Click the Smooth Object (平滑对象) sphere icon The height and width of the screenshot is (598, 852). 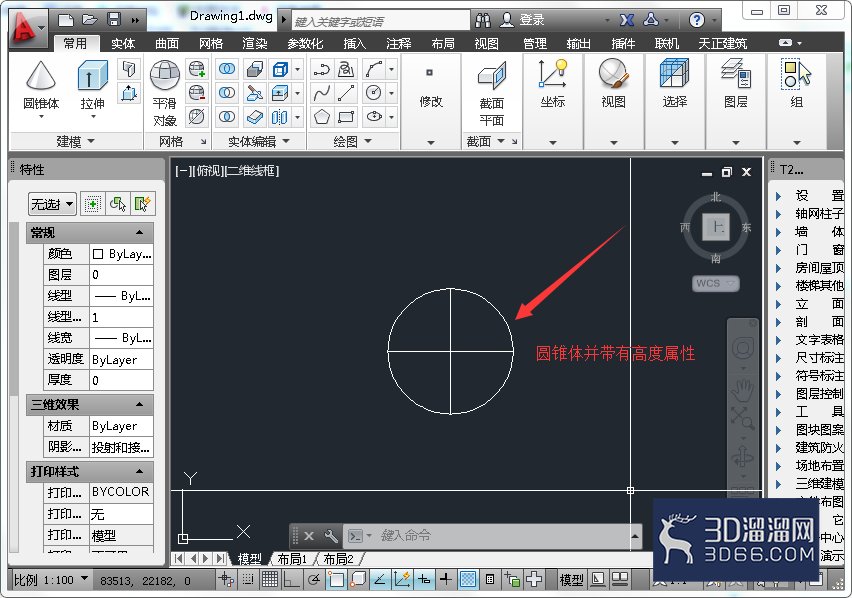(165, 74)
